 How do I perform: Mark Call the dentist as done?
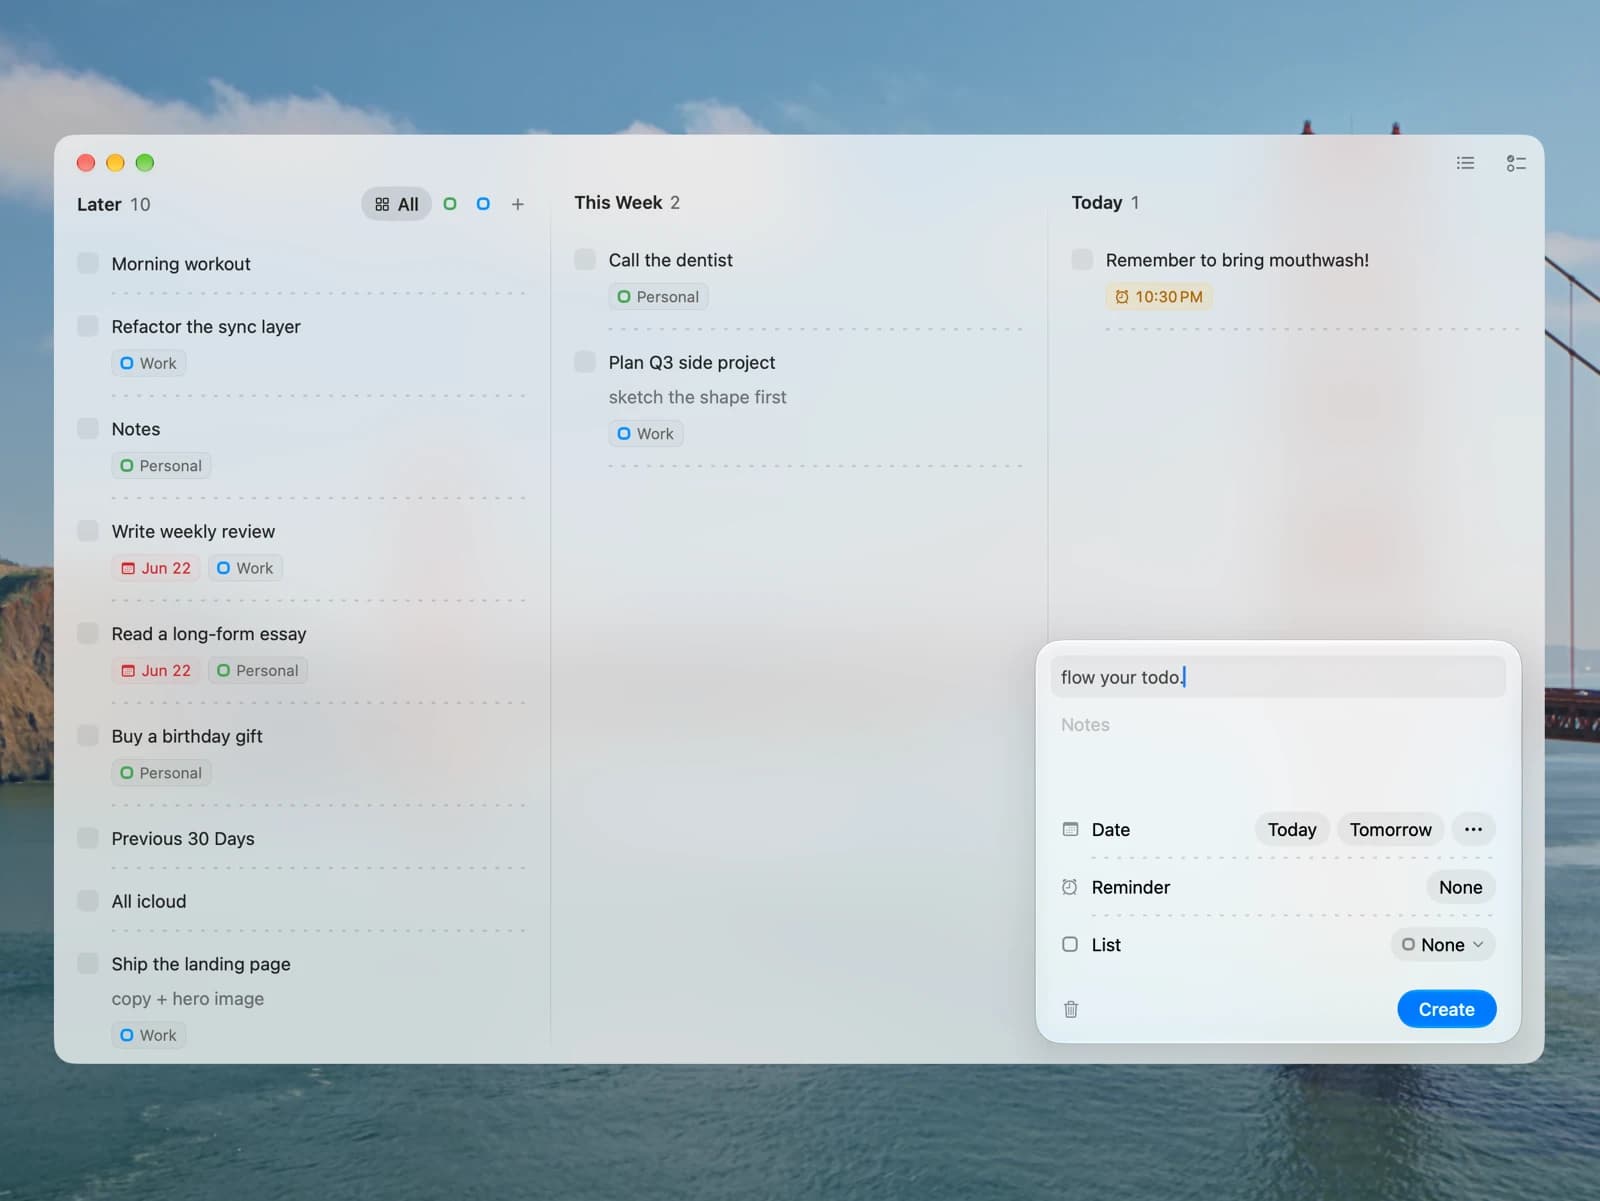click(x=585, y=259)
